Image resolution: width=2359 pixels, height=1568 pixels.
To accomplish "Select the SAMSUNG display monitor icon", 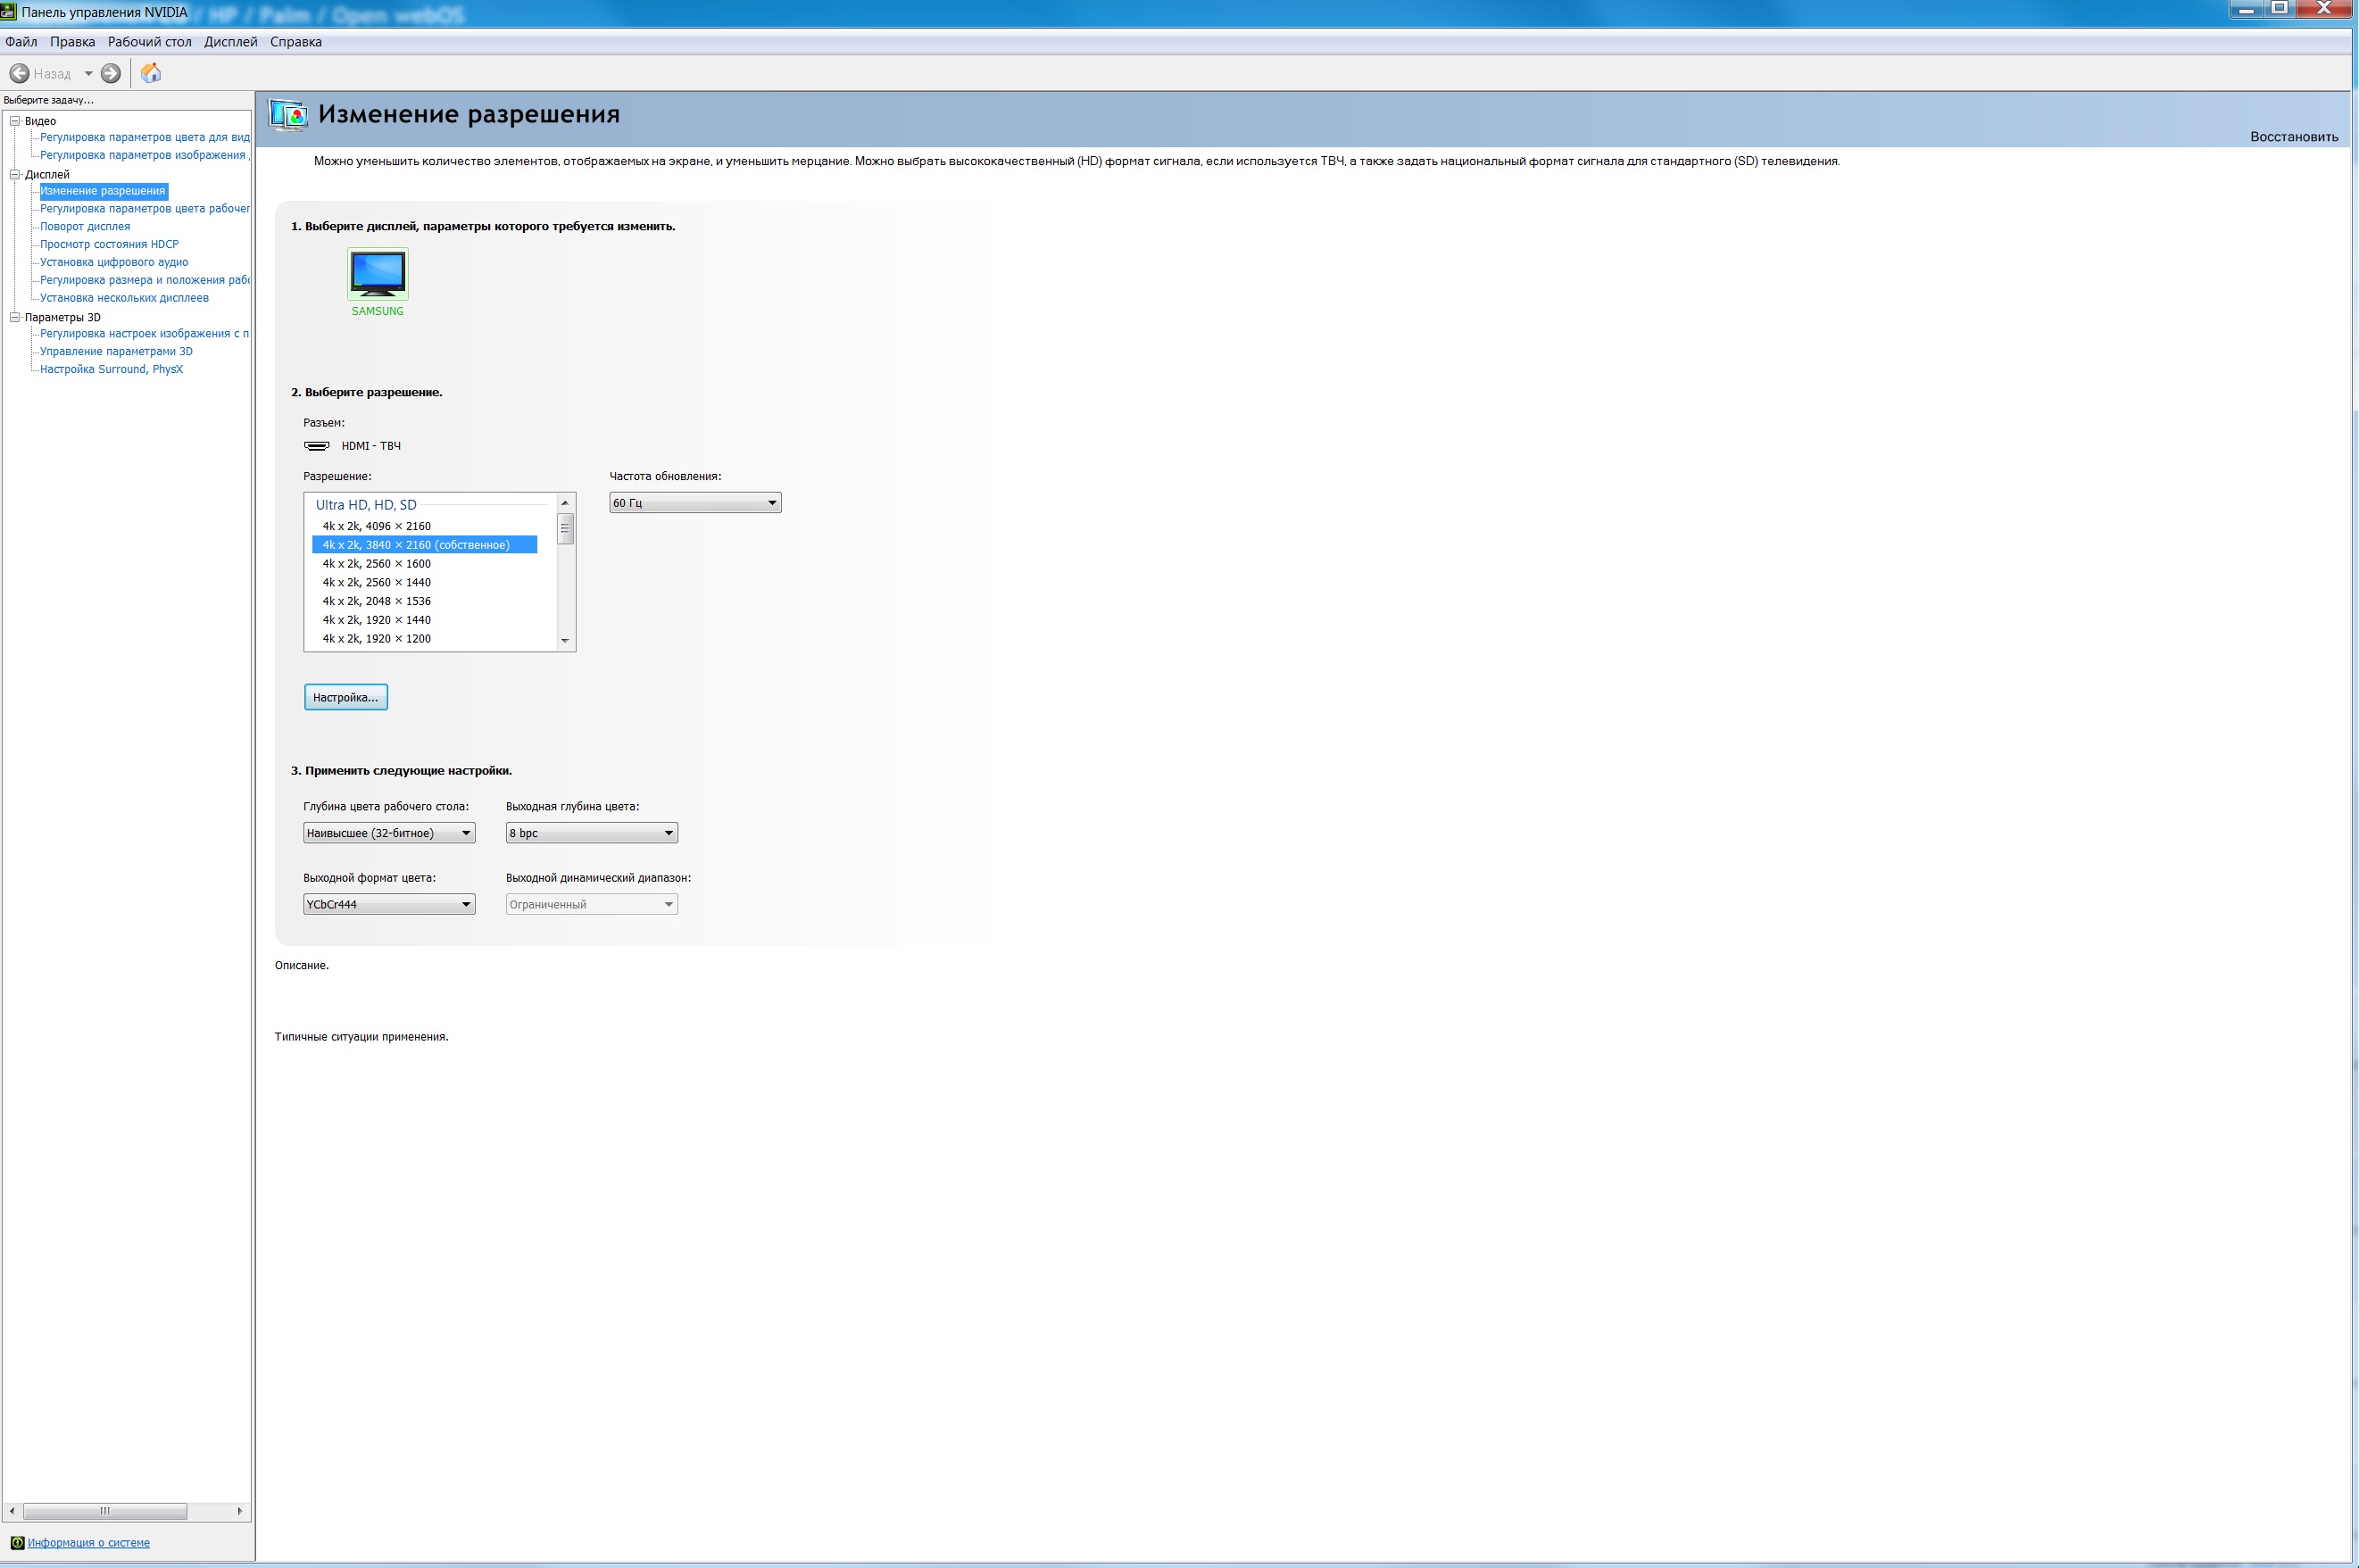I will [378, 273].
